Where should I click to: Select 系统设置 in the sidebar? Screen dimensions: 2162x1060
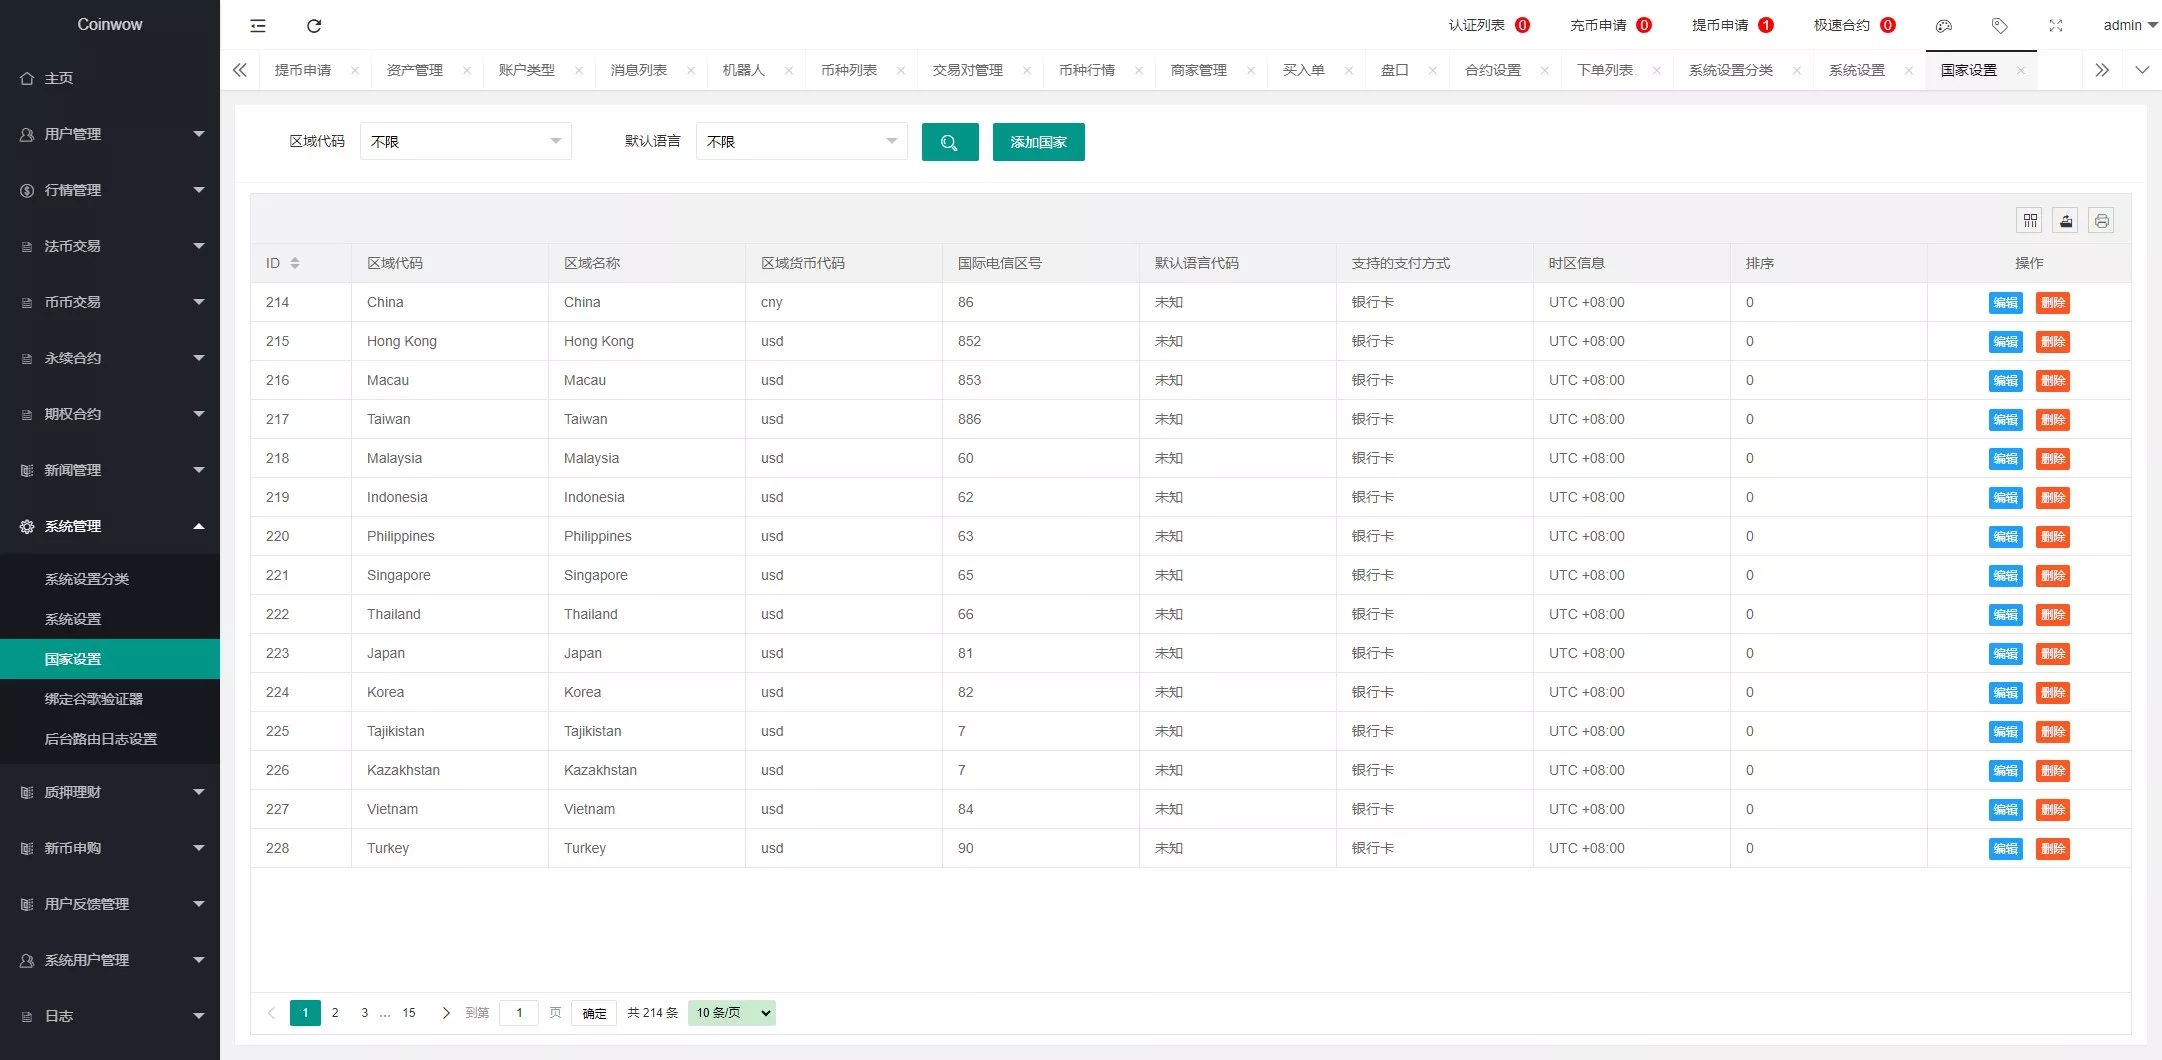[73, 619]
